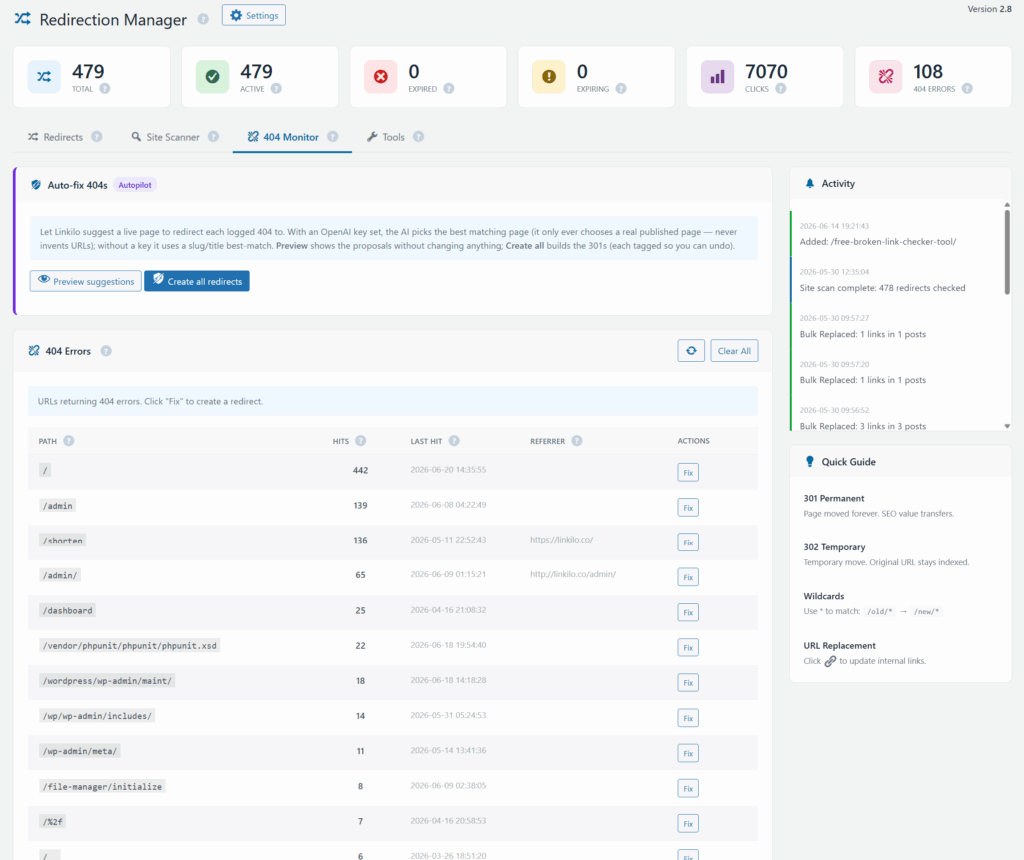Click 'Site scan complete: 478 redirects checked' entry

pyautogui.click(x=882, y=288)
